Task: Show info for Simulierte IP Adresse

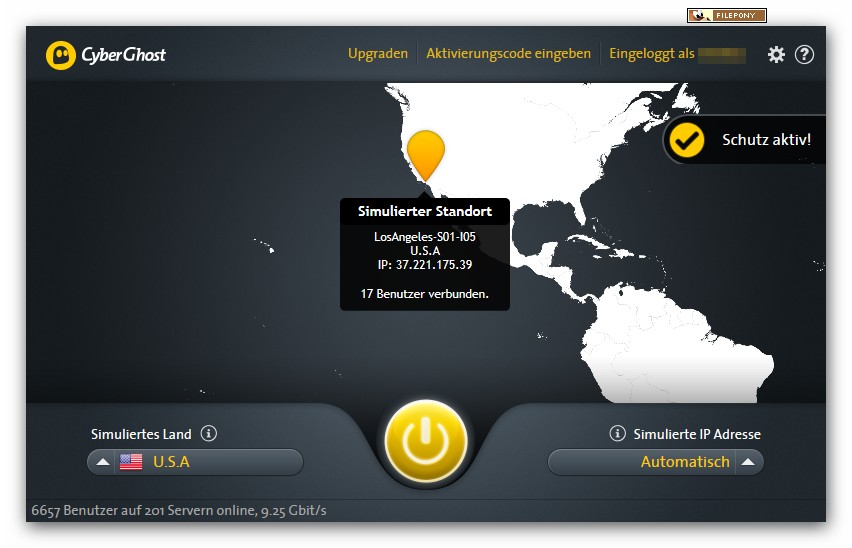Action: click(617, 433)
